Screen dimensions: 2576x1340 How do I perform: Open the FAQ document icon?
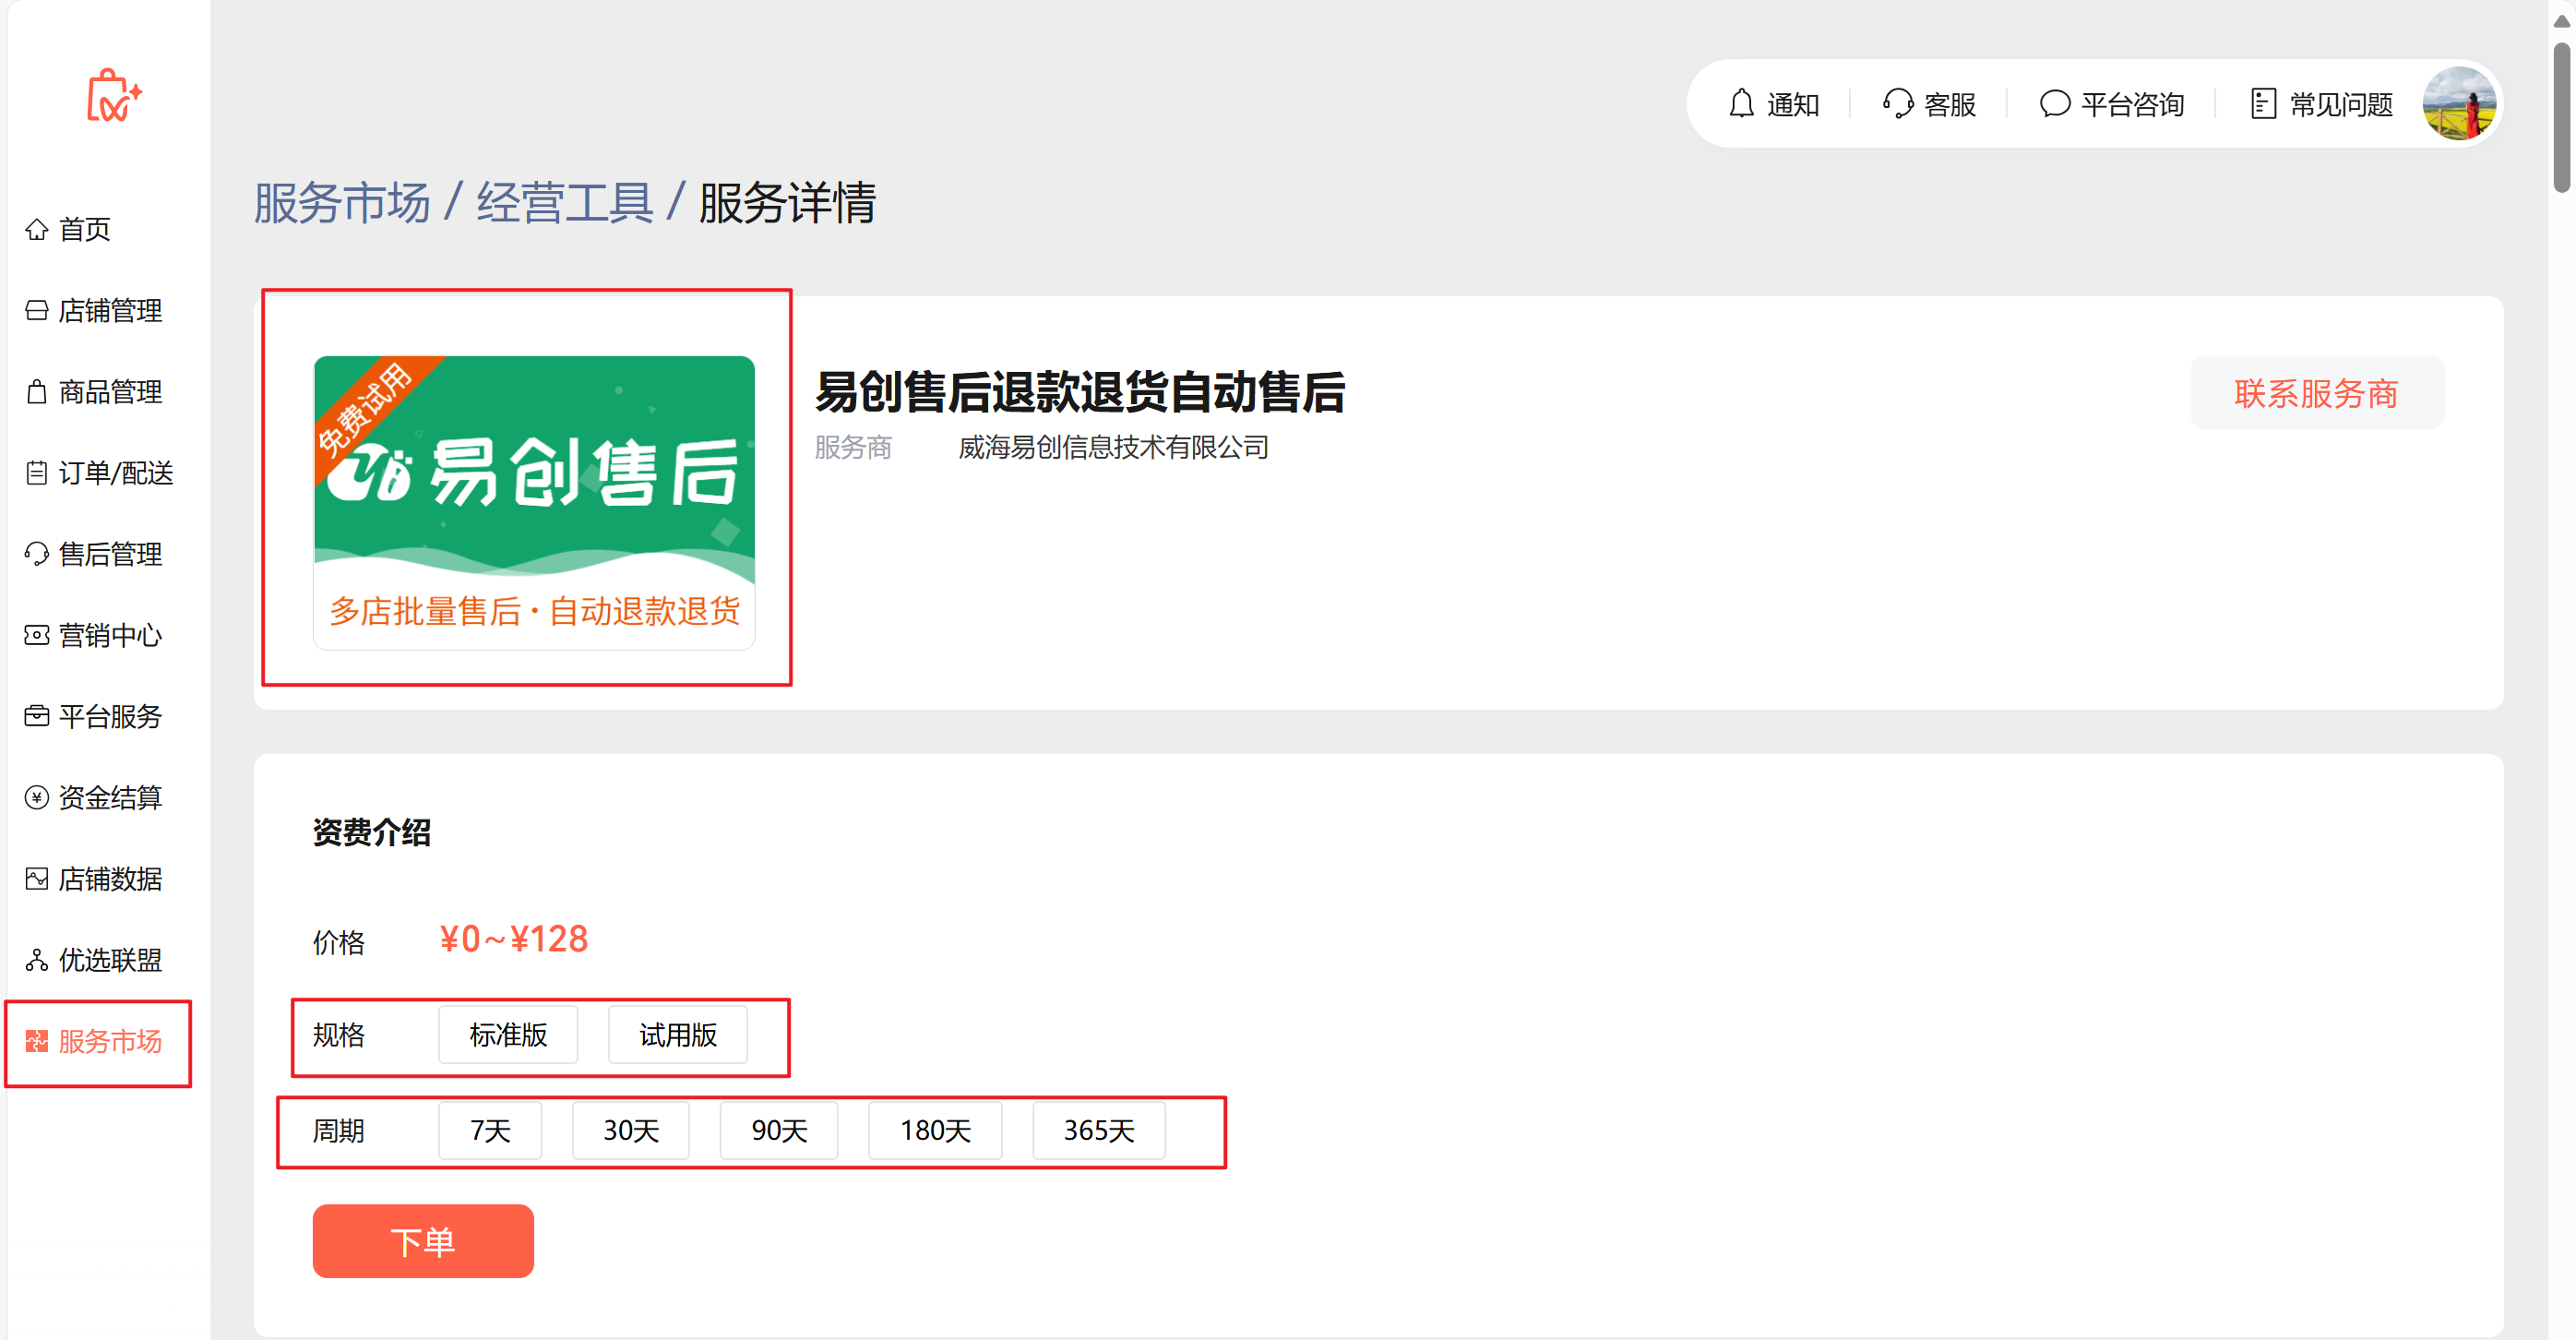(x=2262, y=104)
